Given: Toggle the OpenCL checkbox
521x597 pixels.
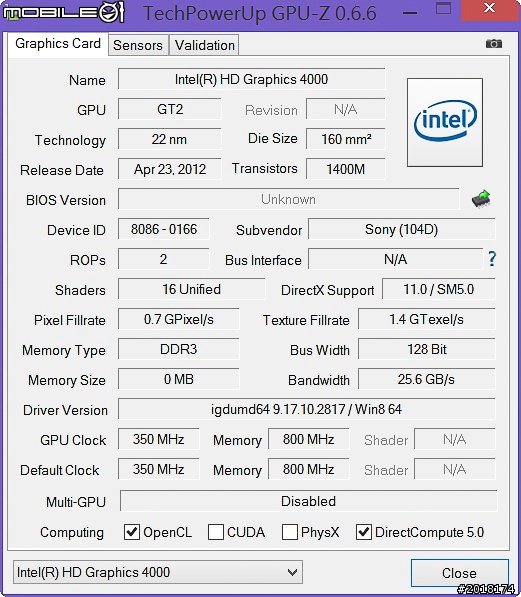Looking at the screenshot, I should pos(132,532).
